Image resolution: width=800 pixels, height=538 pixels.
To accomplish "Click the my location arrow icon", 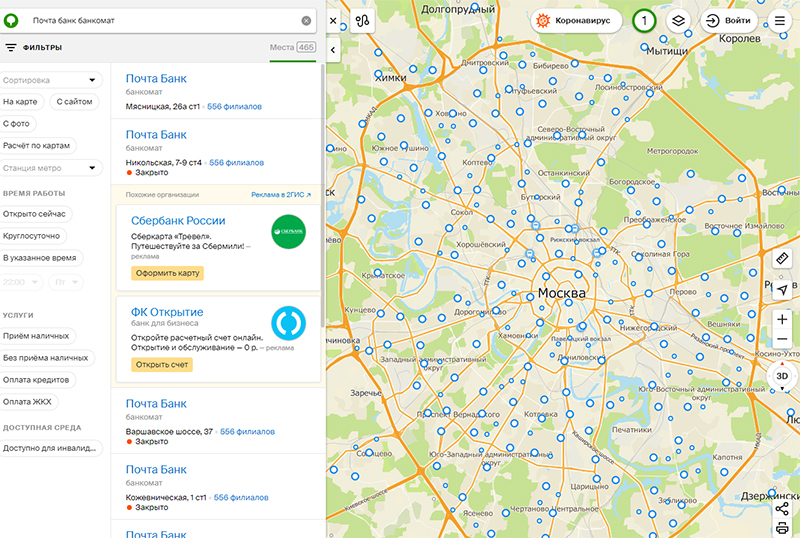I will 782,289.
